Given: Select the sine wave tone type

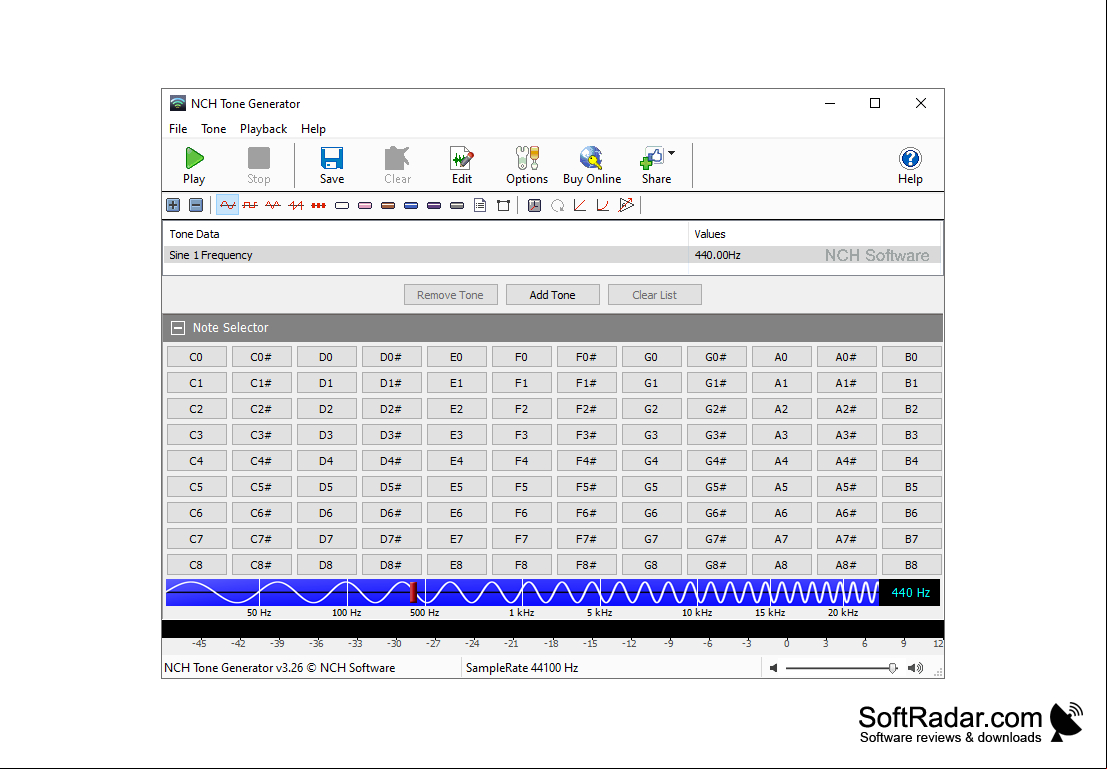Looking at the screenshot, I should coord(227,205).
